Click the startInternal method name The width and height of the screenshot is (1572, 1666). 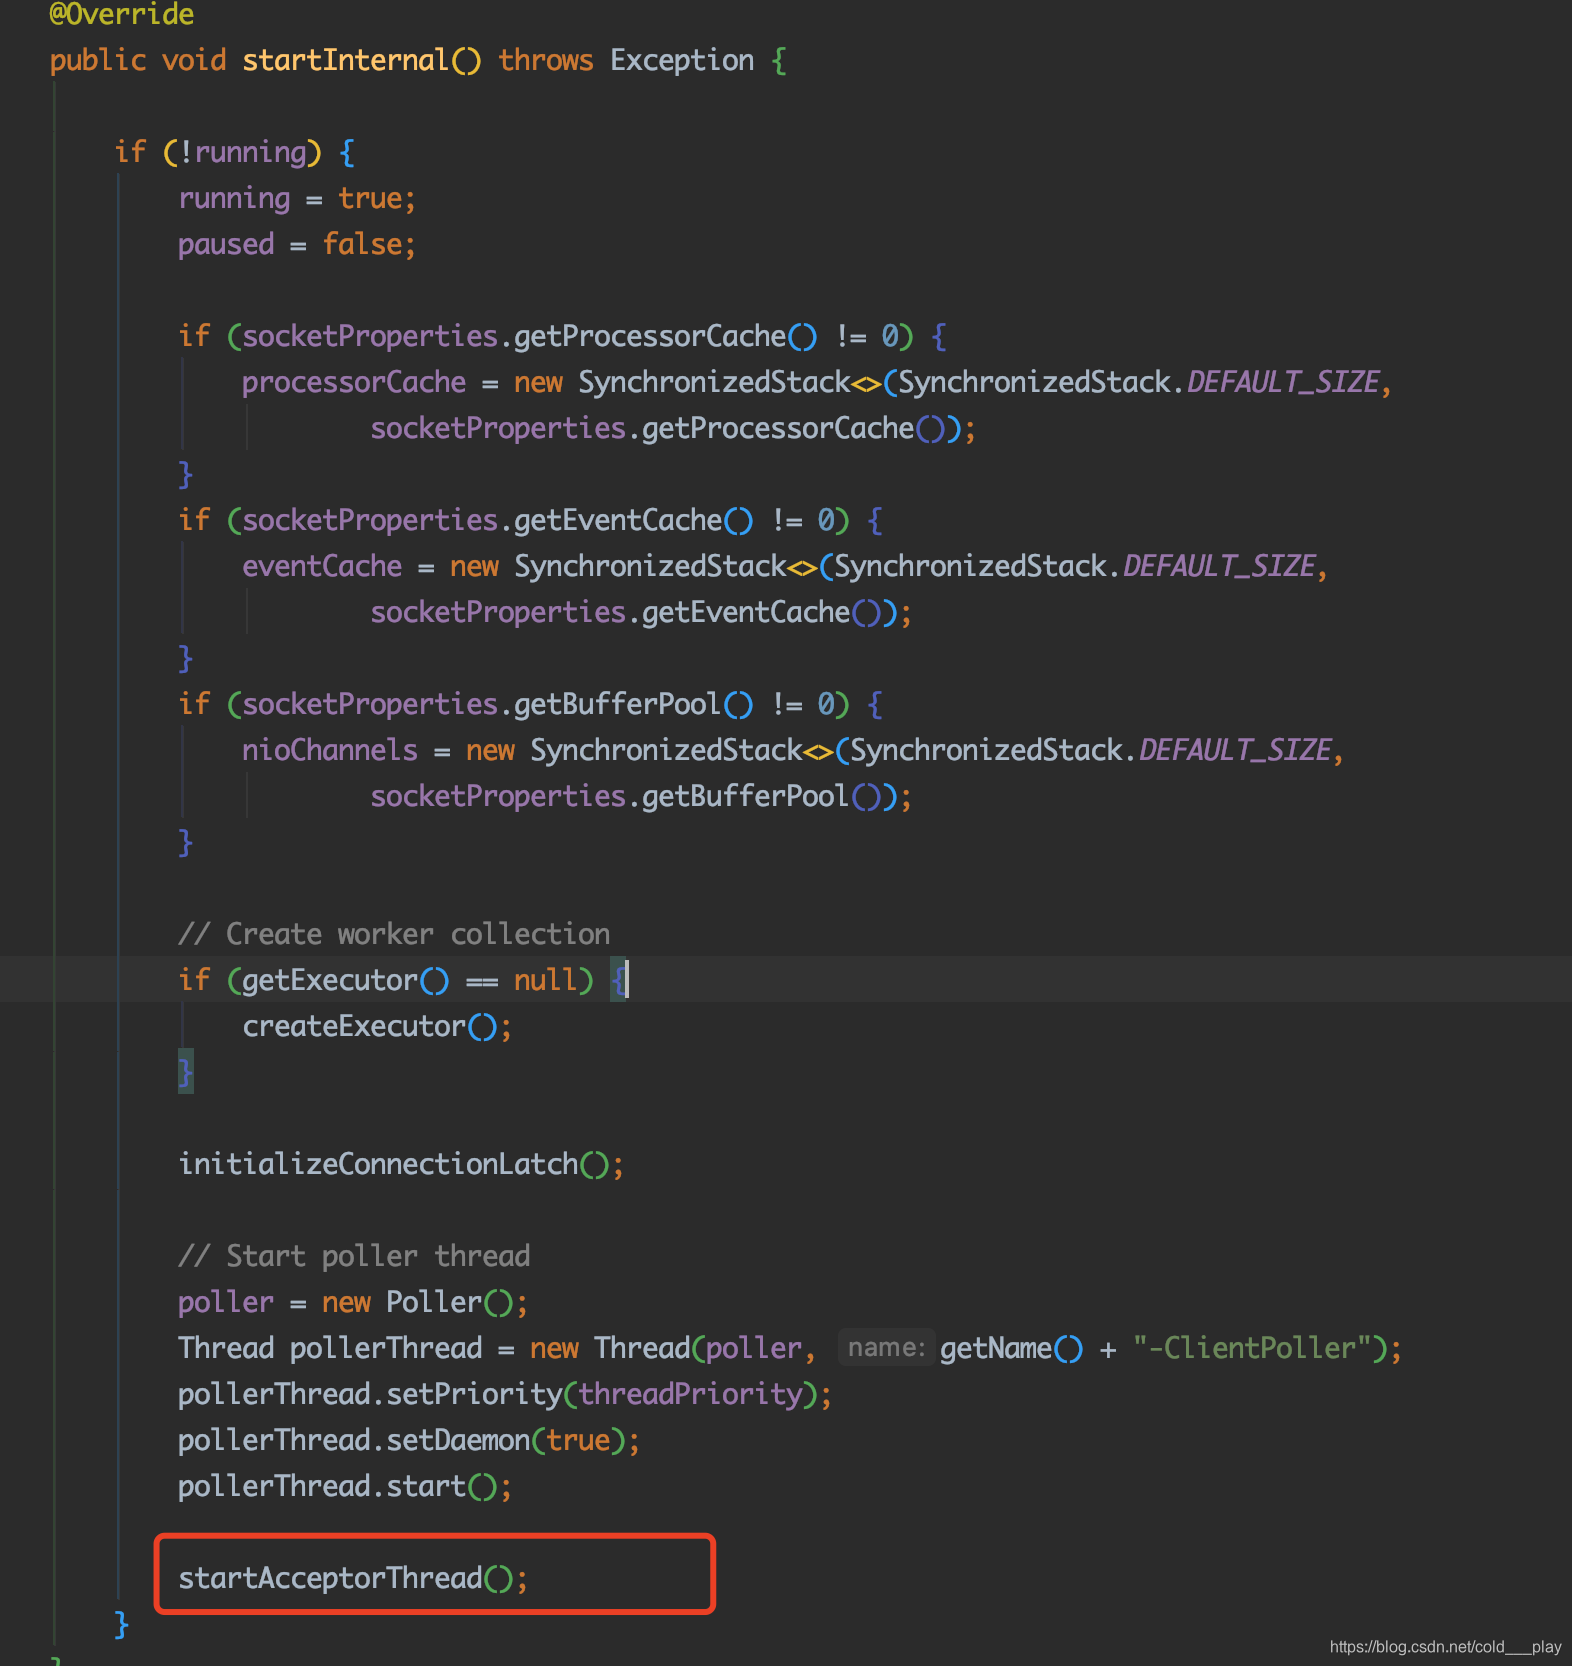[345, 60]
